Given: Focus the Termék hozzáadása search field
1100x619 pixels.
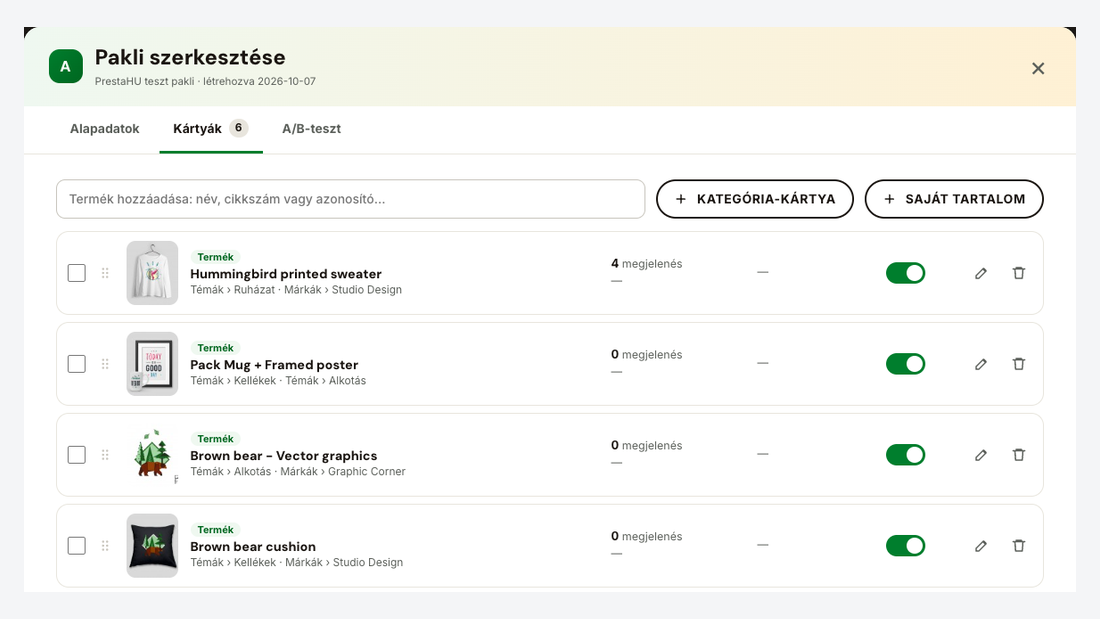Looking at the screenshot, I should click(x=351, y=199).
